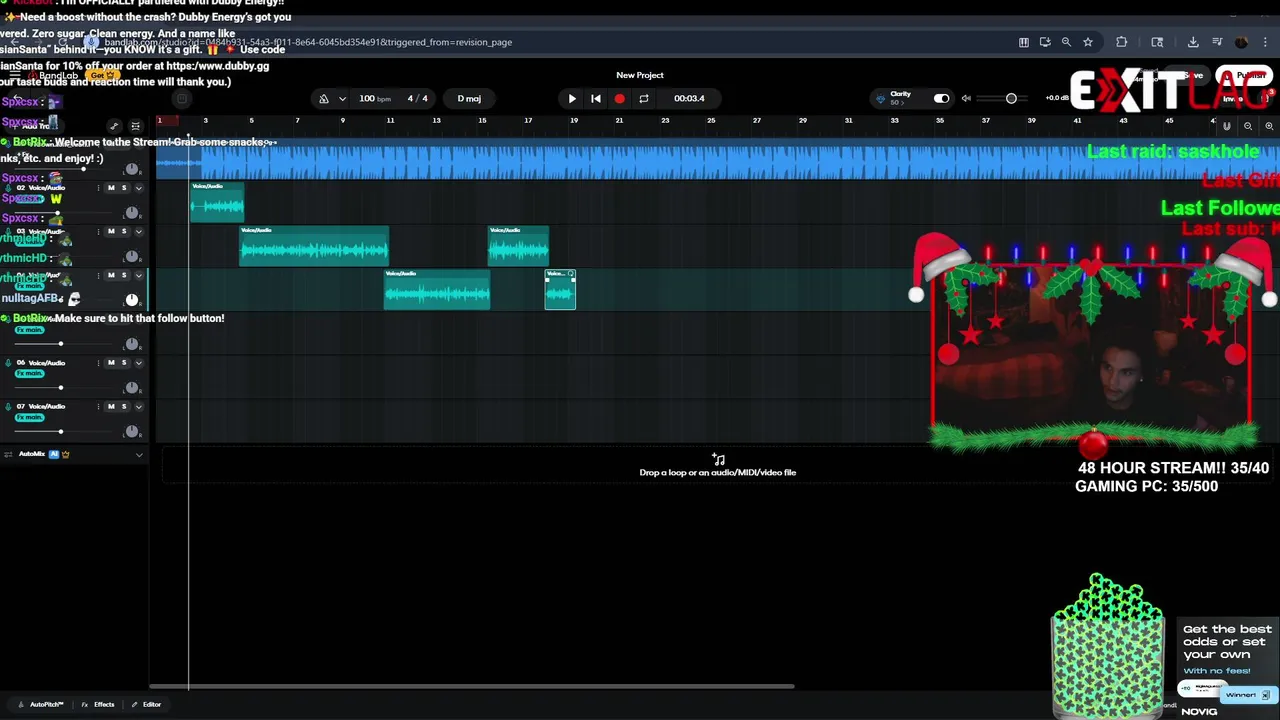This screenshot has width=1280, height=720.
Task: Click the 00:03.4 time display
Action: (x=689, y=98)
